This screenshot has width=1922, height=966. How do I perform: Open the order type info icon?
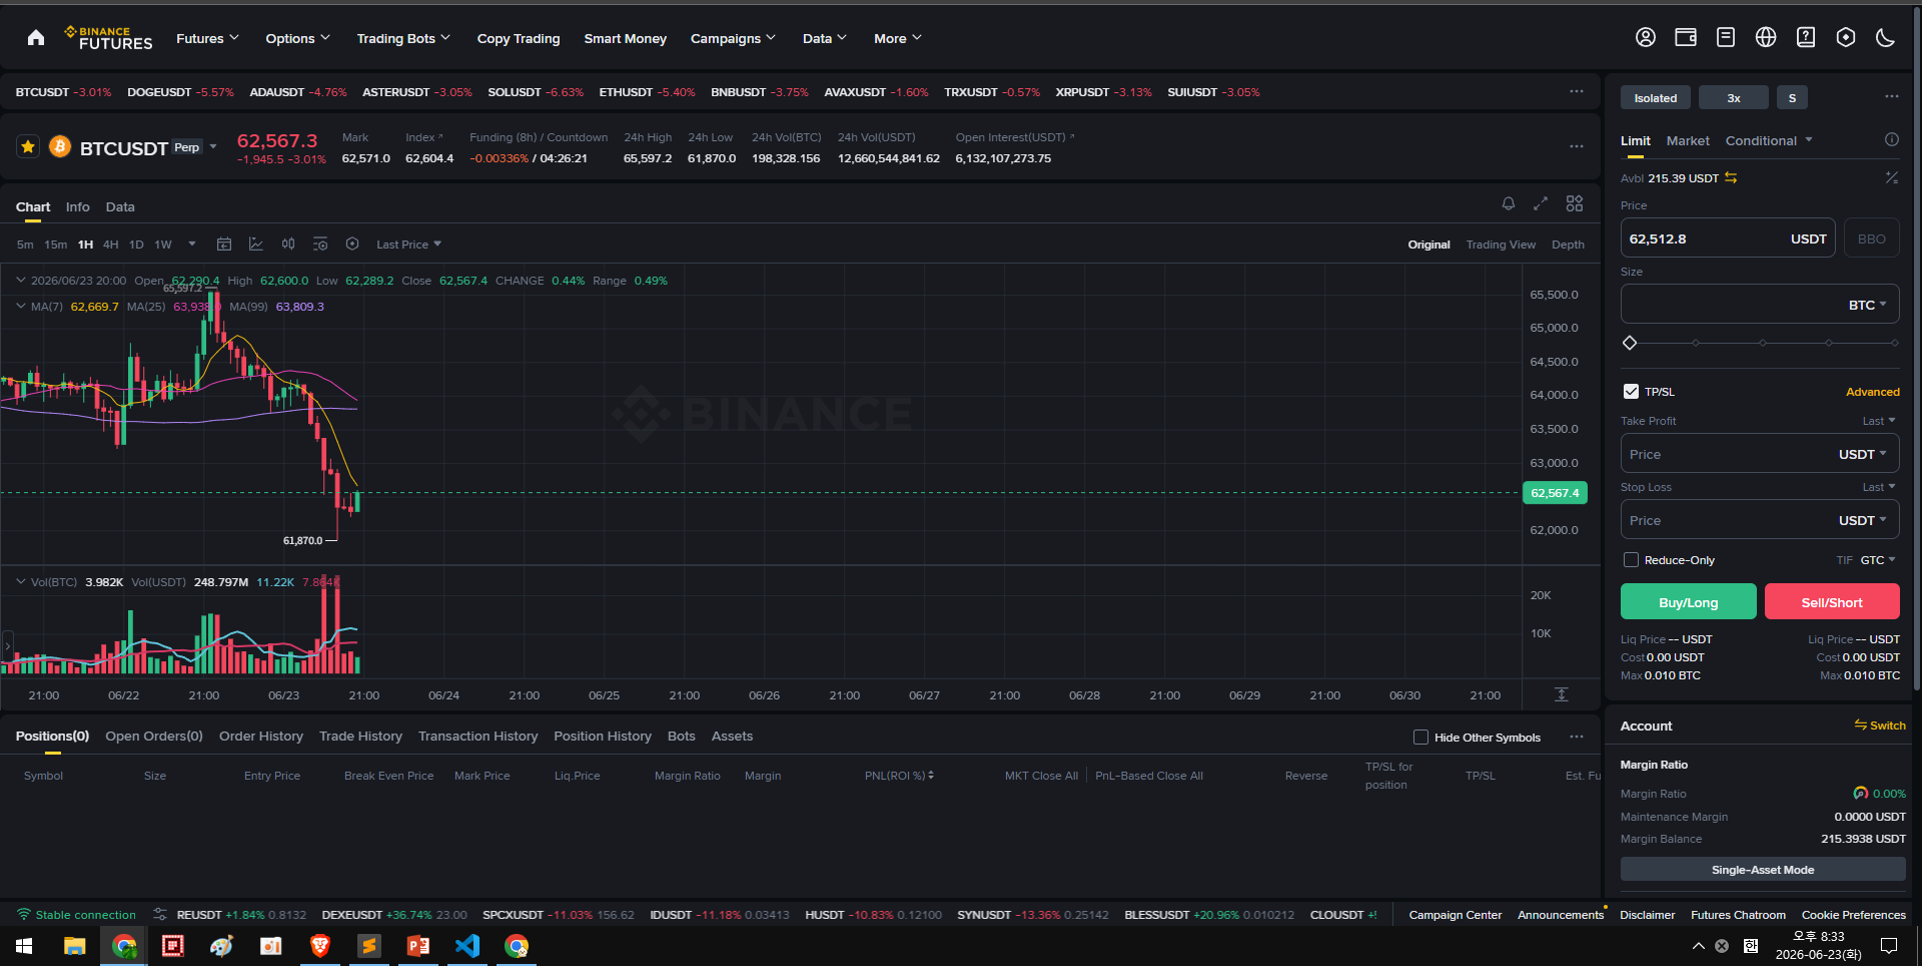point(1891,140)
